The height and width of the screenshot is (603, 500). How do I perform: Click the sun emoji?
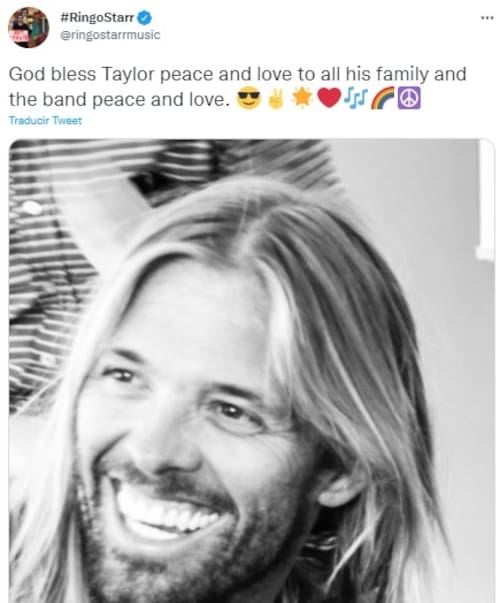[x=302, y=98]
